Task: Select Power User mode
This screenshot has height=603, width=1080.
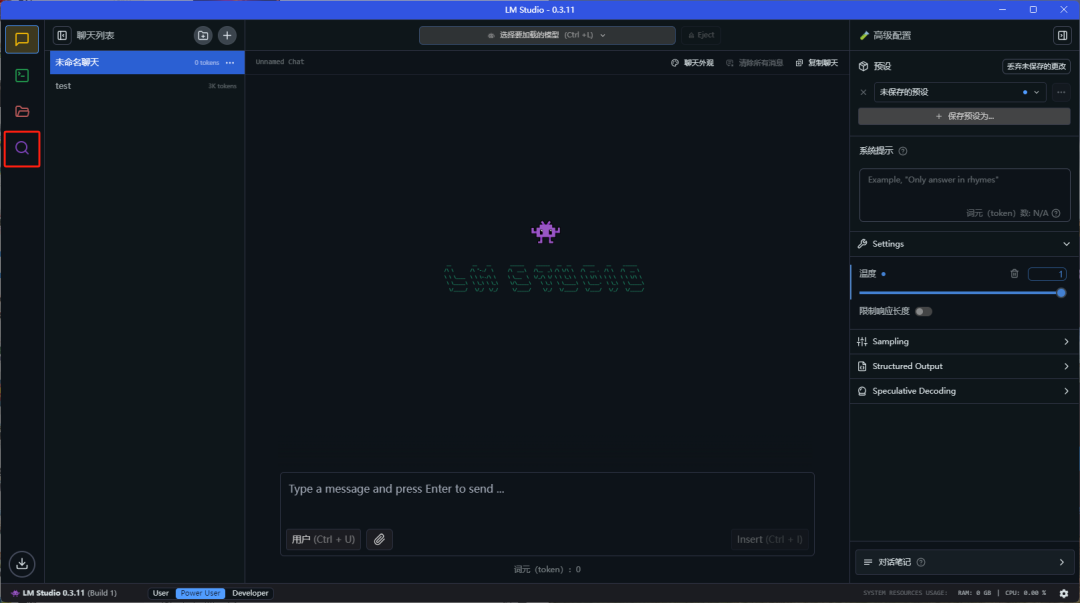Action: coord(200,593)
